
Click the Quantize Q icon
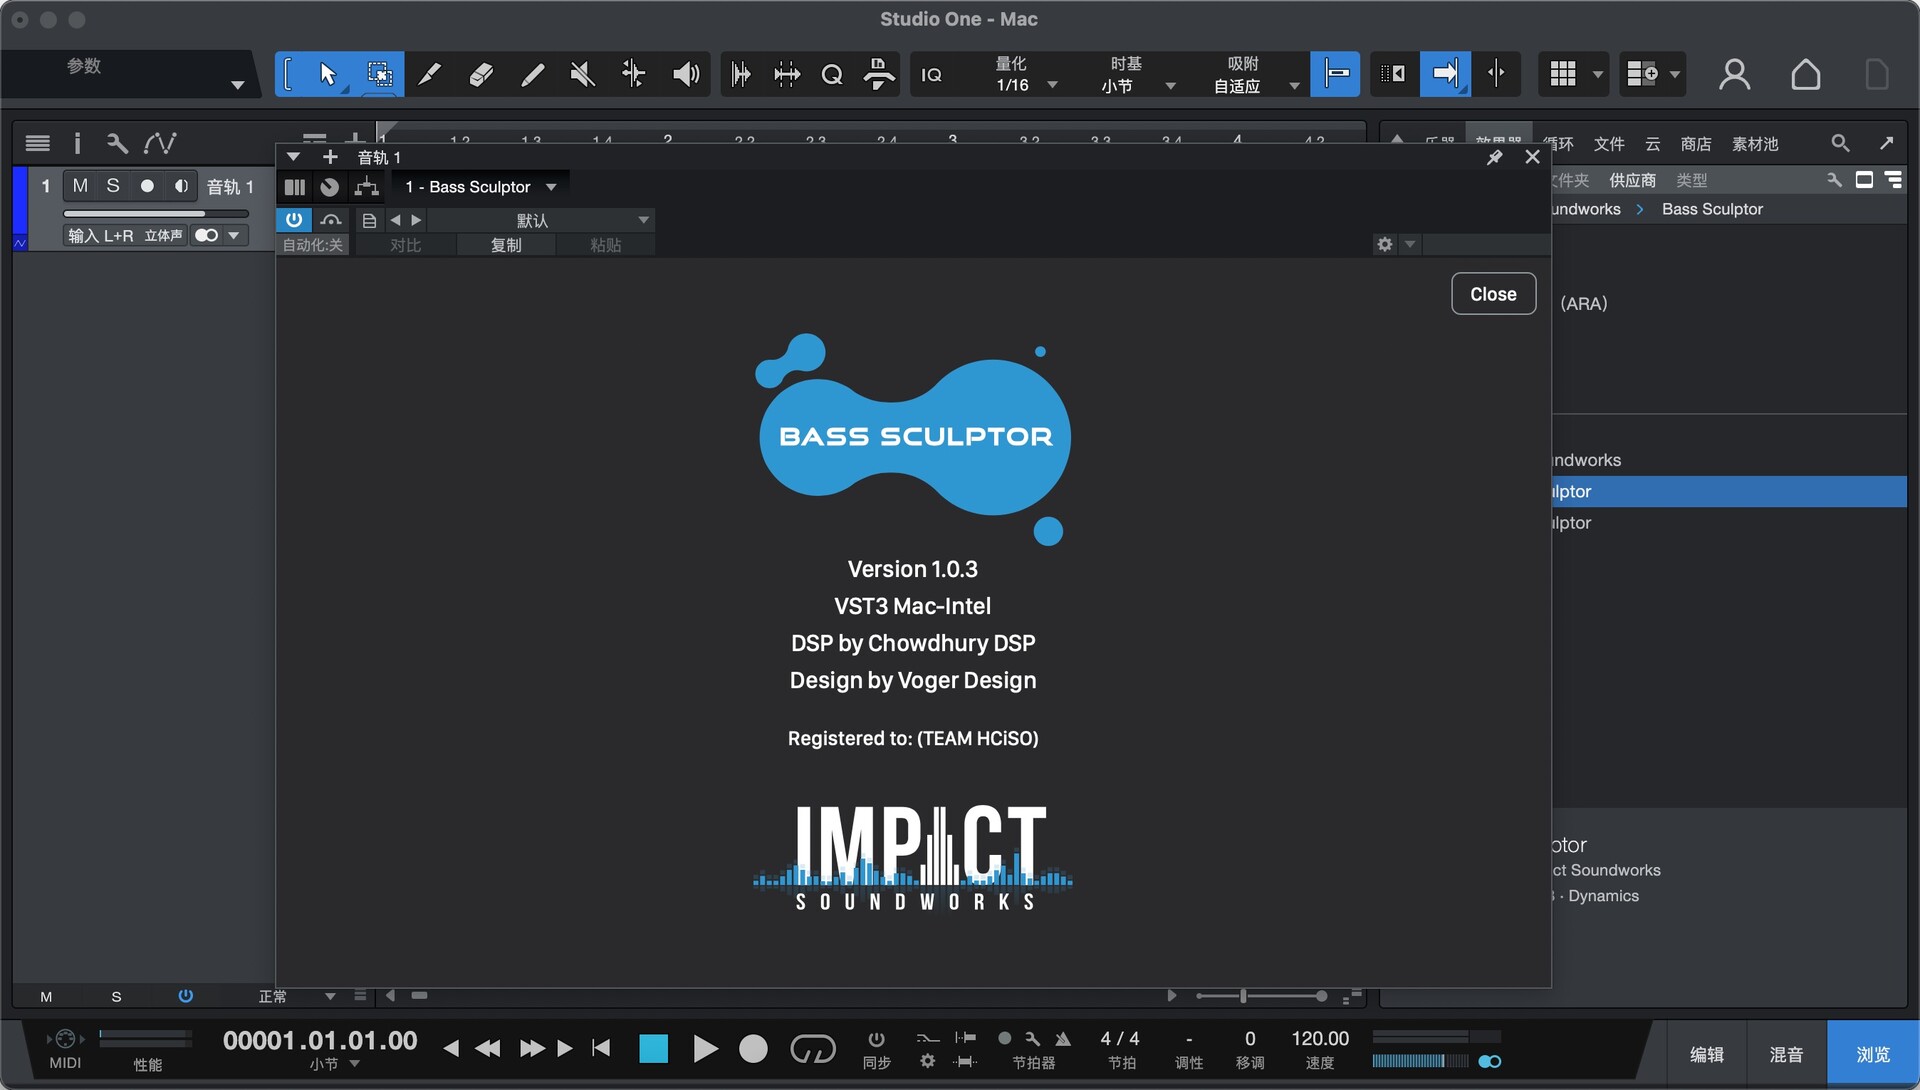point(832,74)
